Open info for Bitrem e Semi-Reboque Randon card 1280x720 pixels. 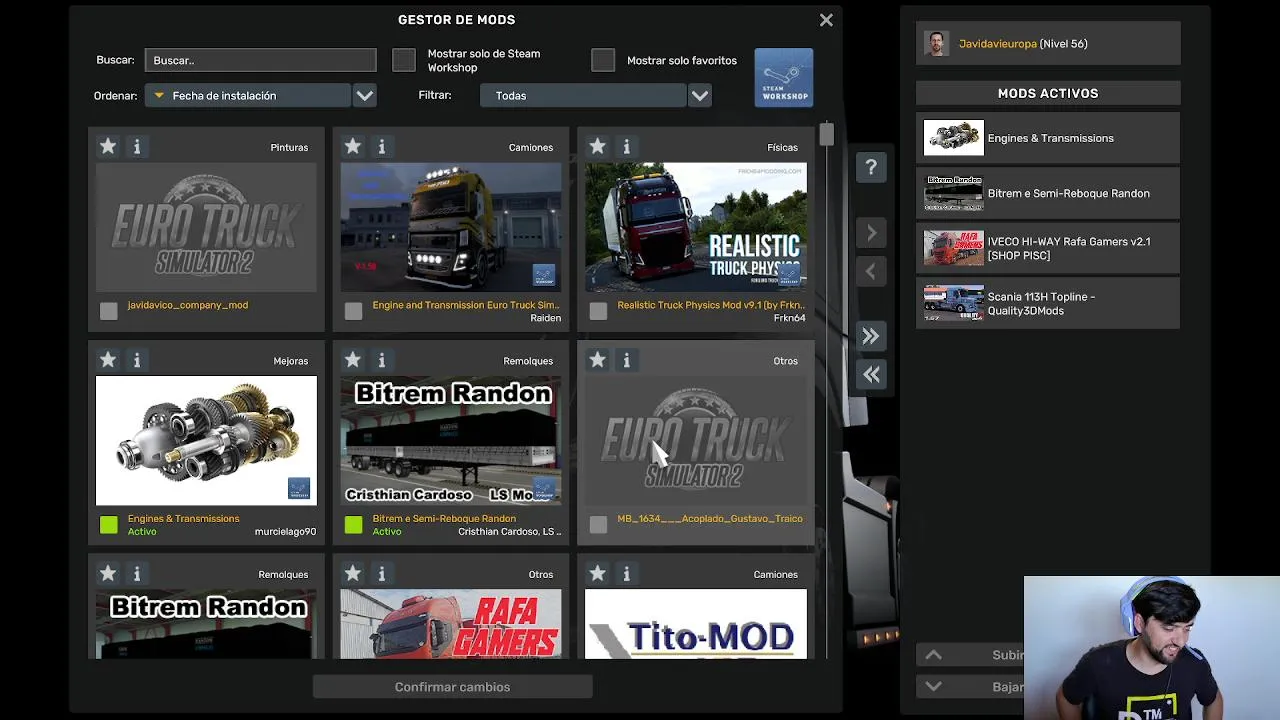(x=382, y=360)
